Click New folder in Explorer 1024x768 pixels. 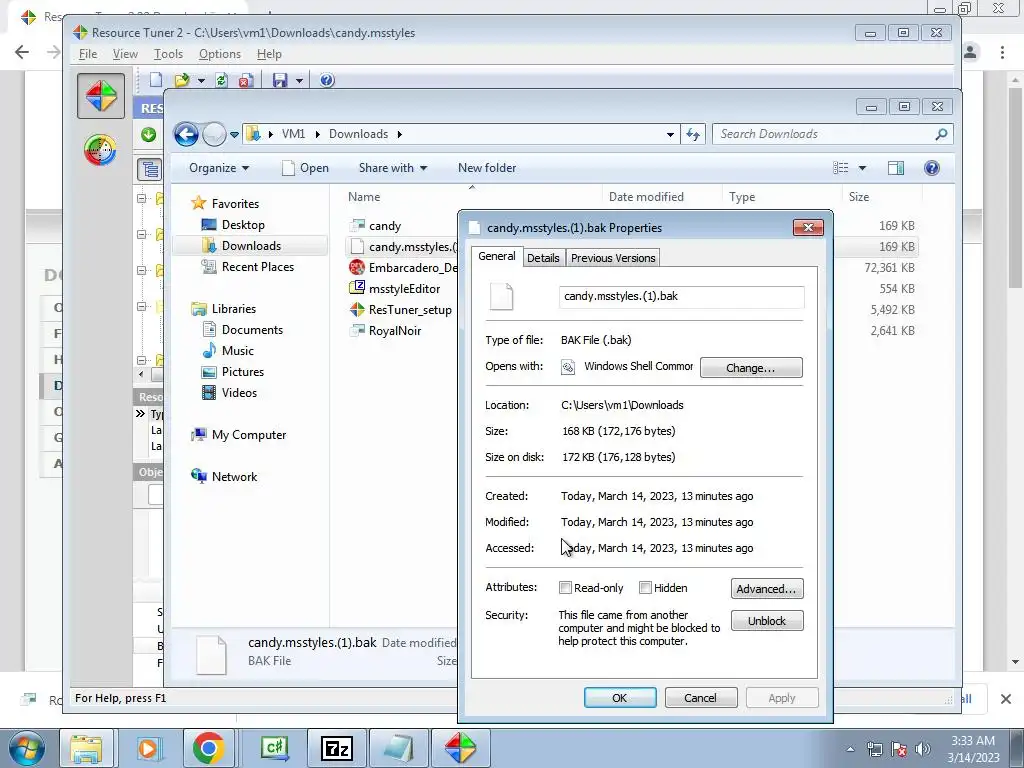pyautogui.click(x=487, y=168)
